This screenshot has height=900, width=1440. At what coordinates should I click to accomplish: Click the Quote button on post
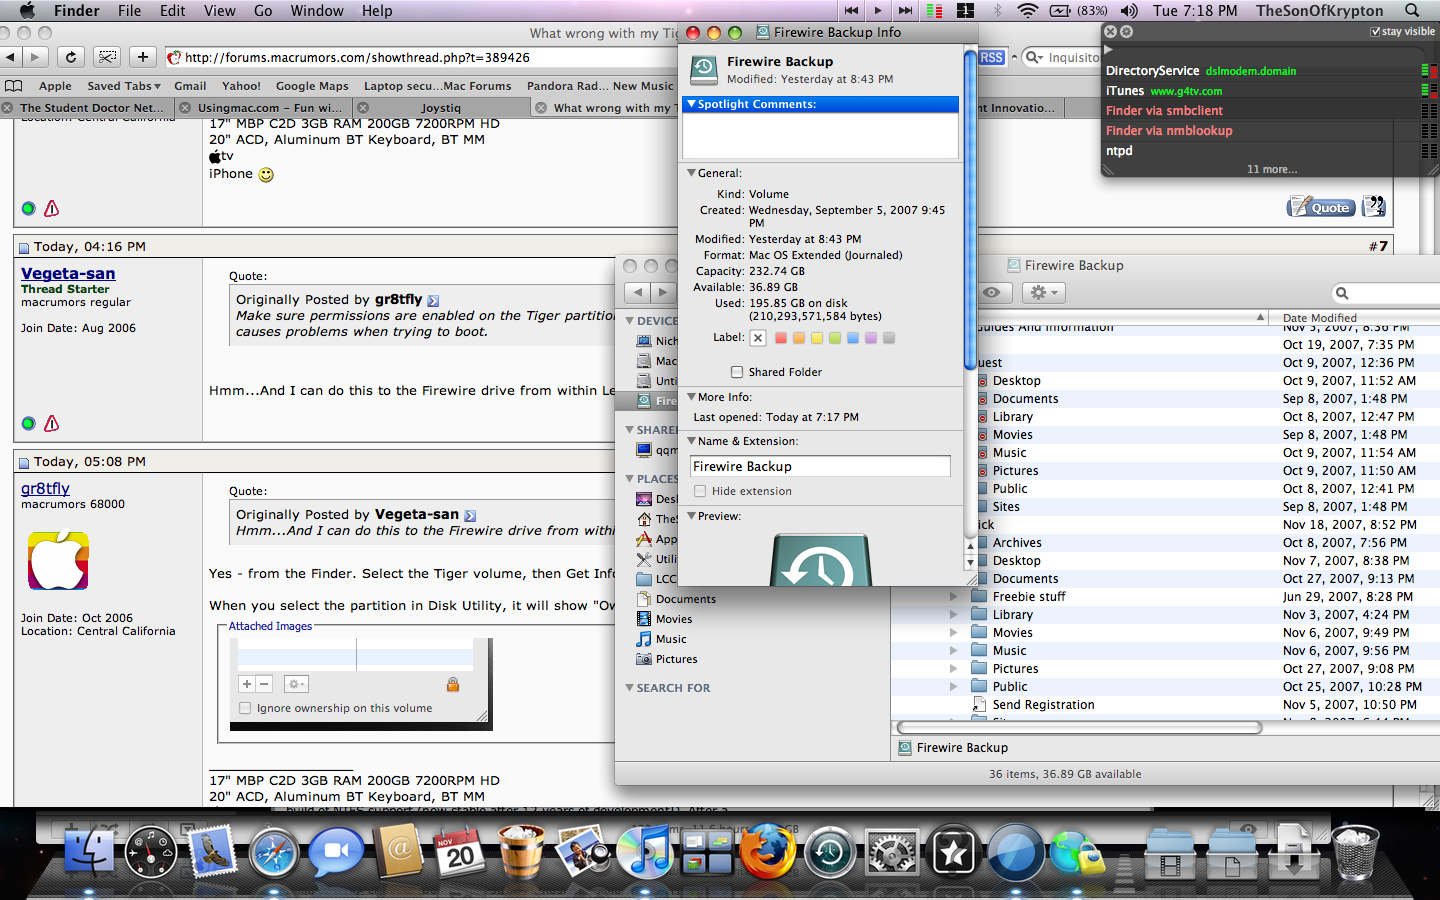[1321, 207]
